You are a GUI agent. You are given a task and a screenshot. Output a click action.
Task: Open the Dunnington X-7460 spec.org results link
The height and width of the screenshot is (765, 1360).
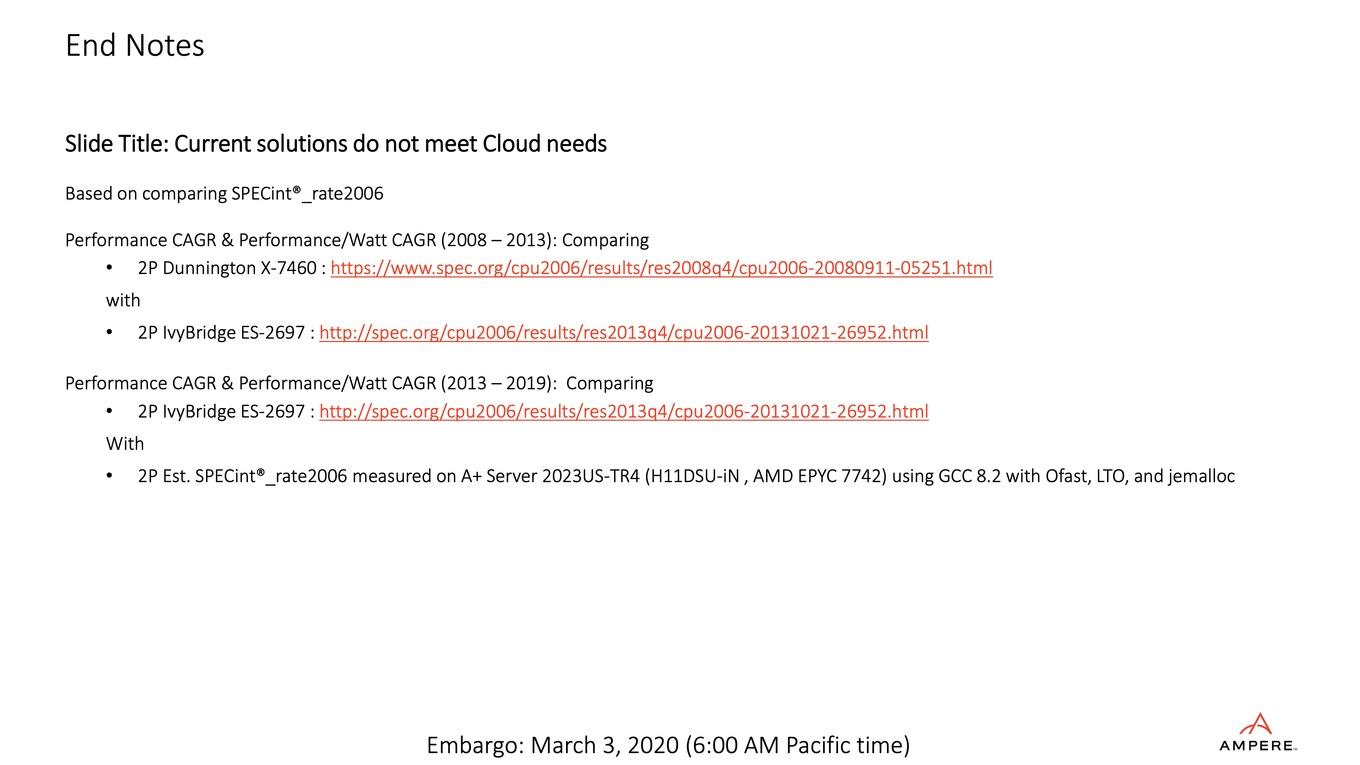pos(661,268)
